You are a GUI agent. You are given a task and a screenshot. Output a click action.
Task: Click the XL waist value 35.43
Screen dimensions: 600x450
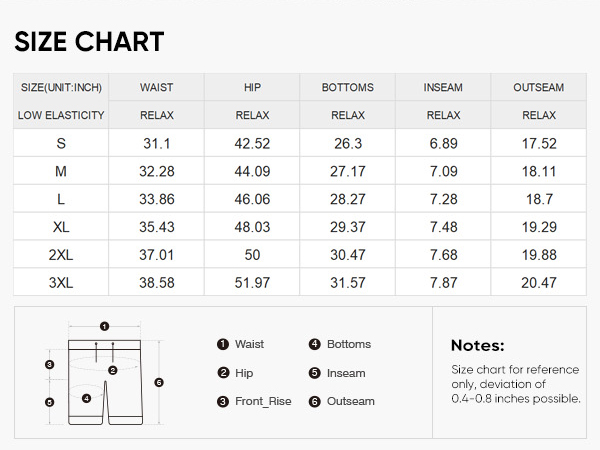(x=157, y=227)
